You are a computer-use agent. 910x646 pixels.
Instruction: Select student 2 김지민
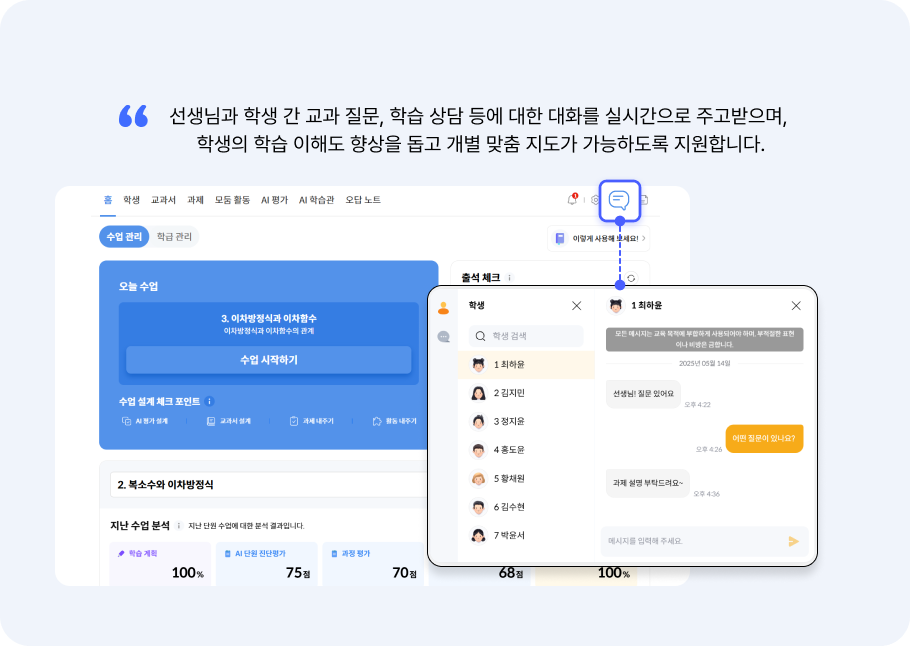[526, 393]
